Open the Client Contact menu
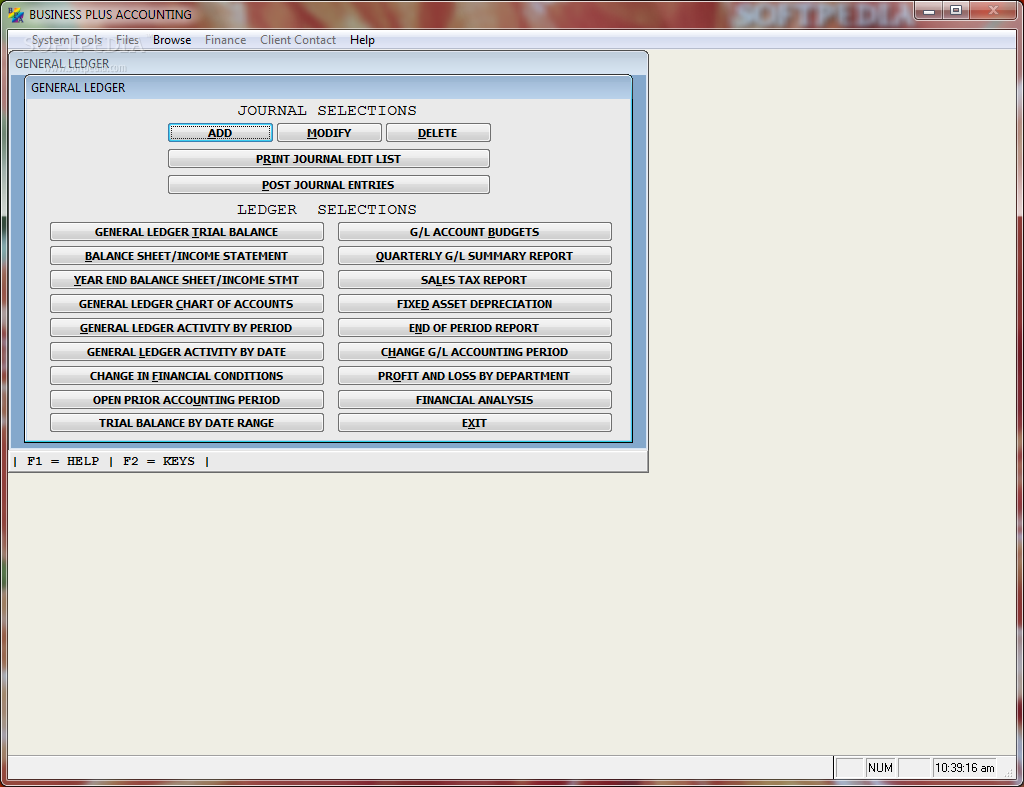Screen dimensions: 1024x787 (x=298, y=40)
